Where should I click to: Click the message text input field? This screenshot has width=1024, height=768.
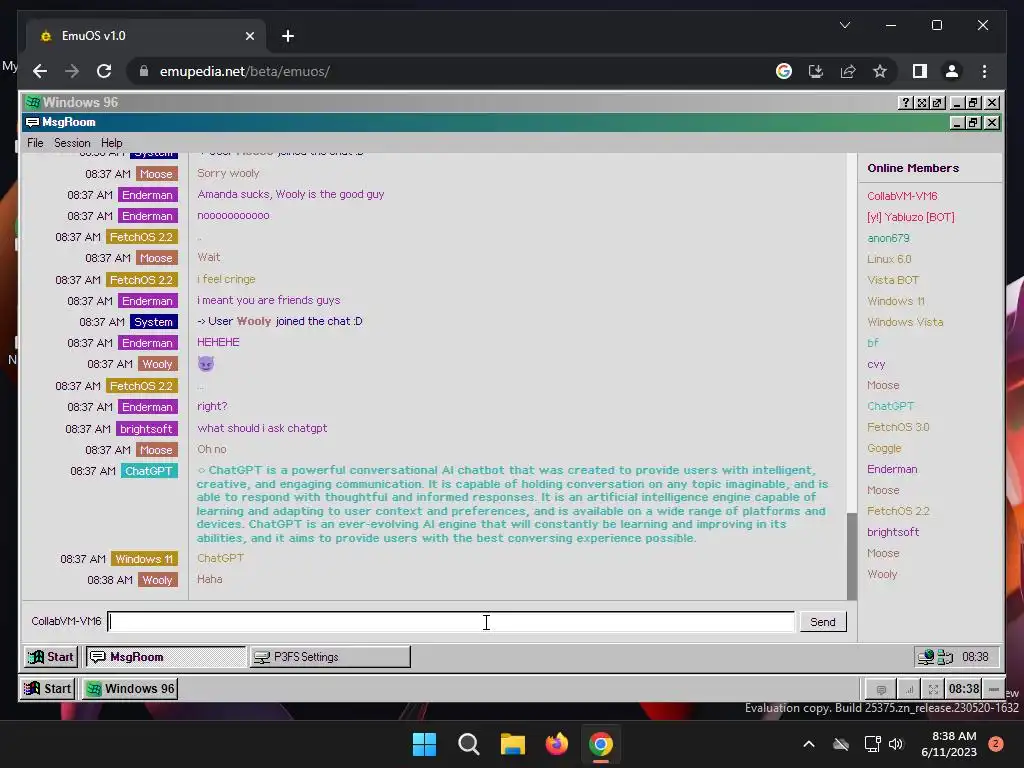click(x=451, y=622)
